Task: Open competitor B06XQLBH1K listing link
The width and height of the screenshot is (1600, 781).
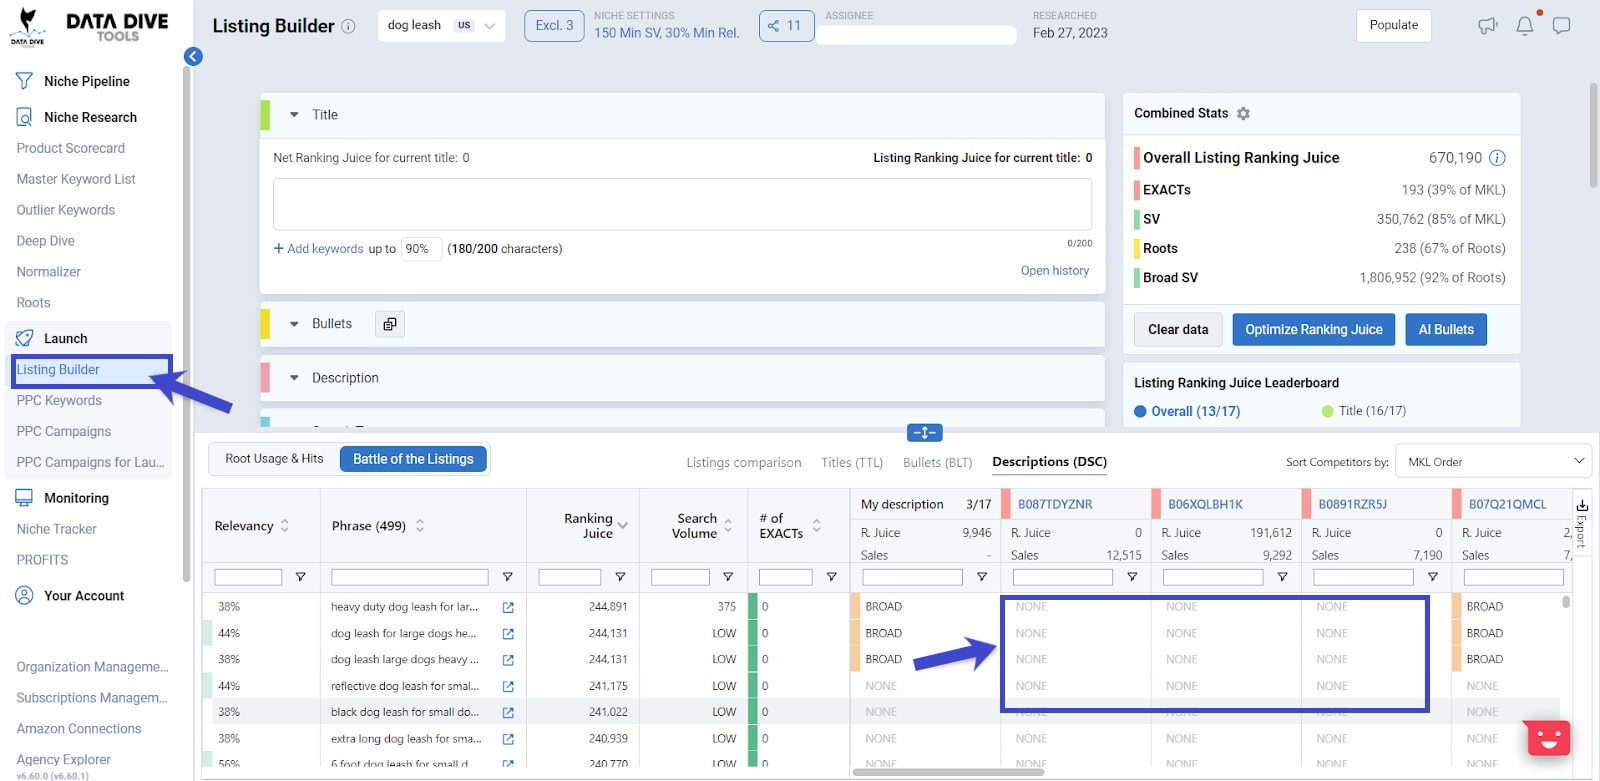Action: tap(1205, 505)
